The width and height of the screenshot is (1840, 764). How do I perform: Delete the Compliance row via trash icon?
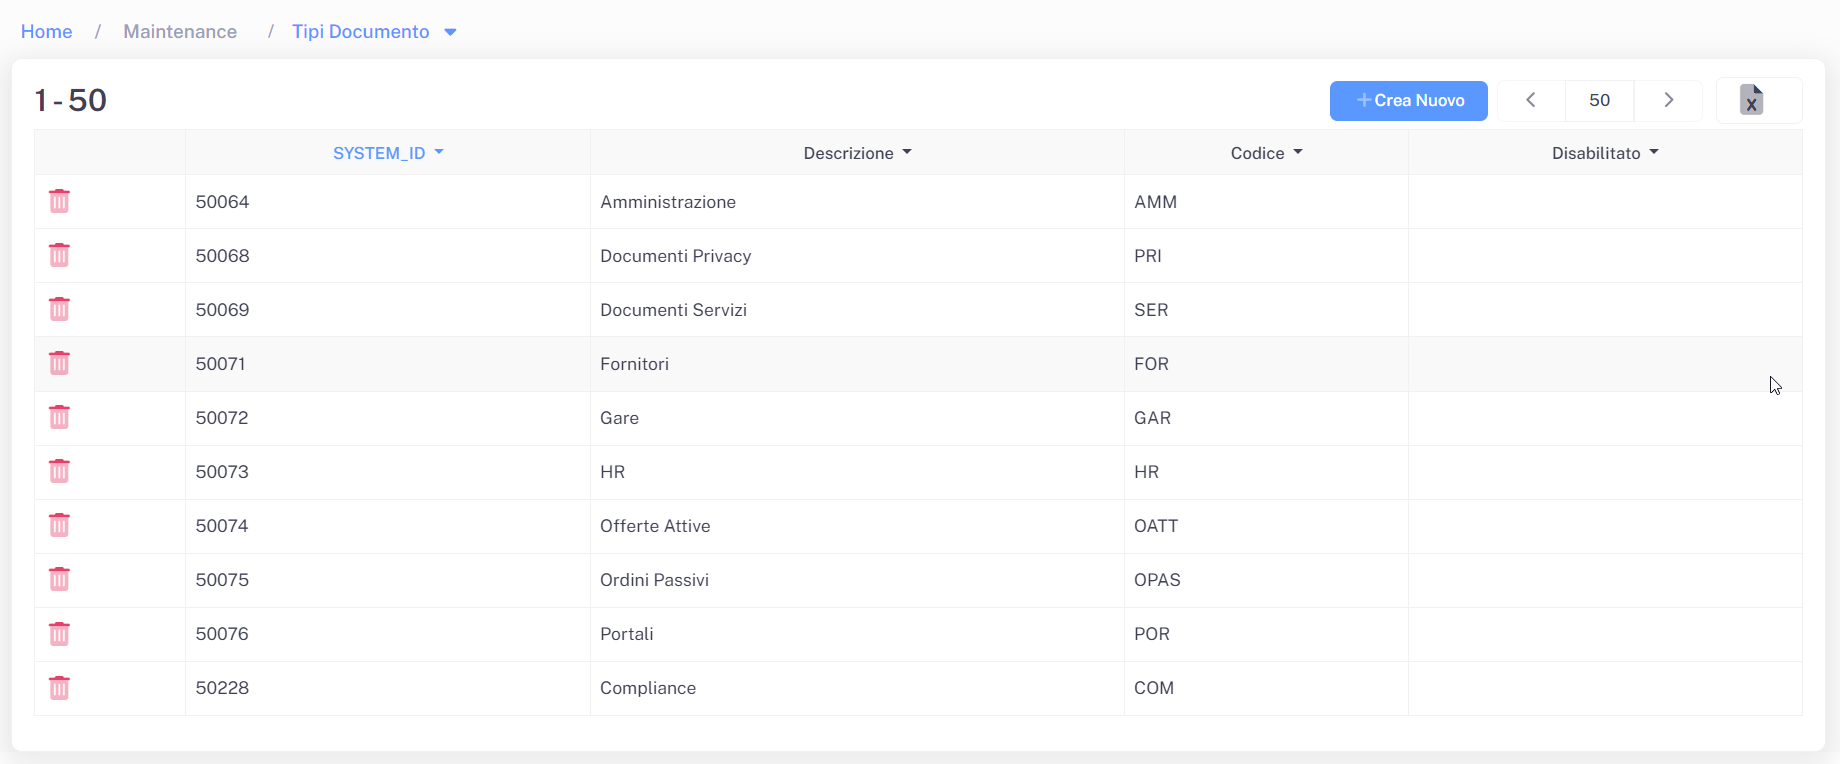click(x=59, y=688)
